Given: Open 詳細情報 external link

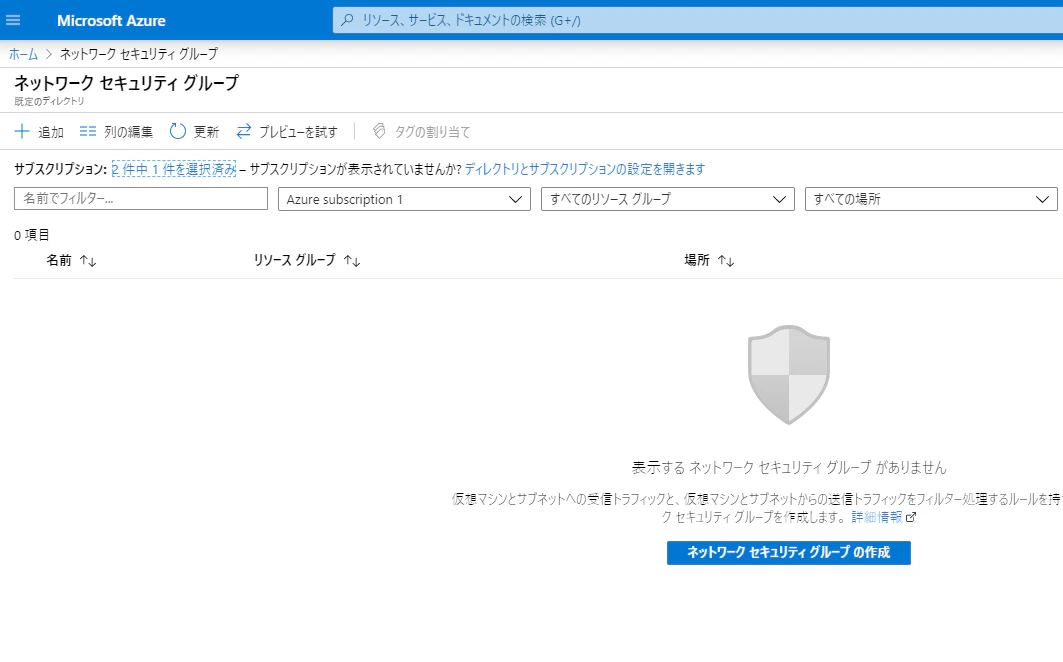Looking at the screenshot, I should click(x=883, y=517).
